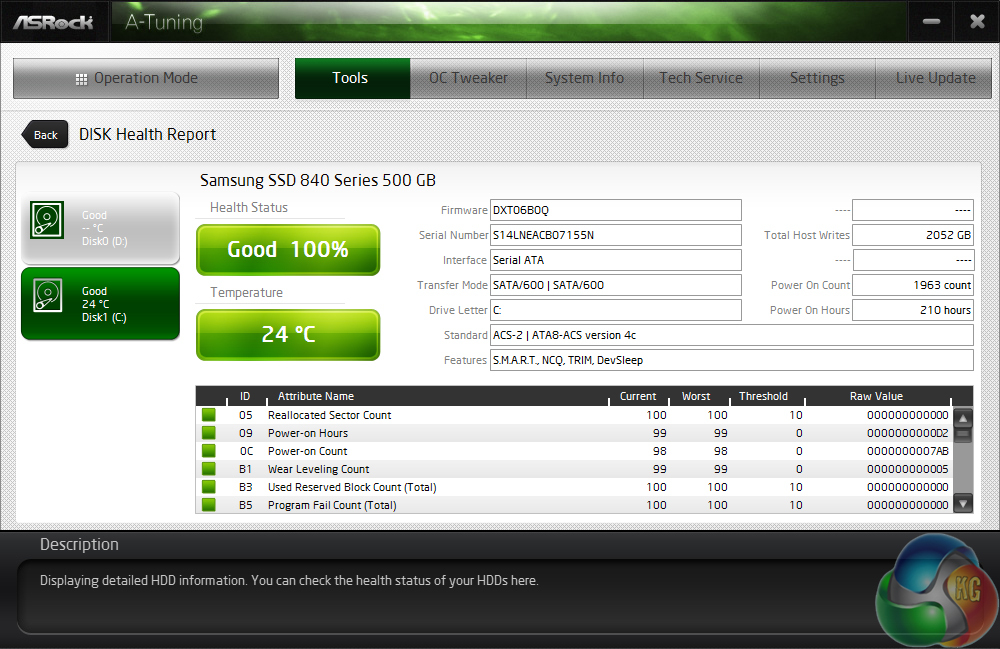Click the Features S.M.A.R.T. field
Screen dimensions: 1000x649
[732, 360]
